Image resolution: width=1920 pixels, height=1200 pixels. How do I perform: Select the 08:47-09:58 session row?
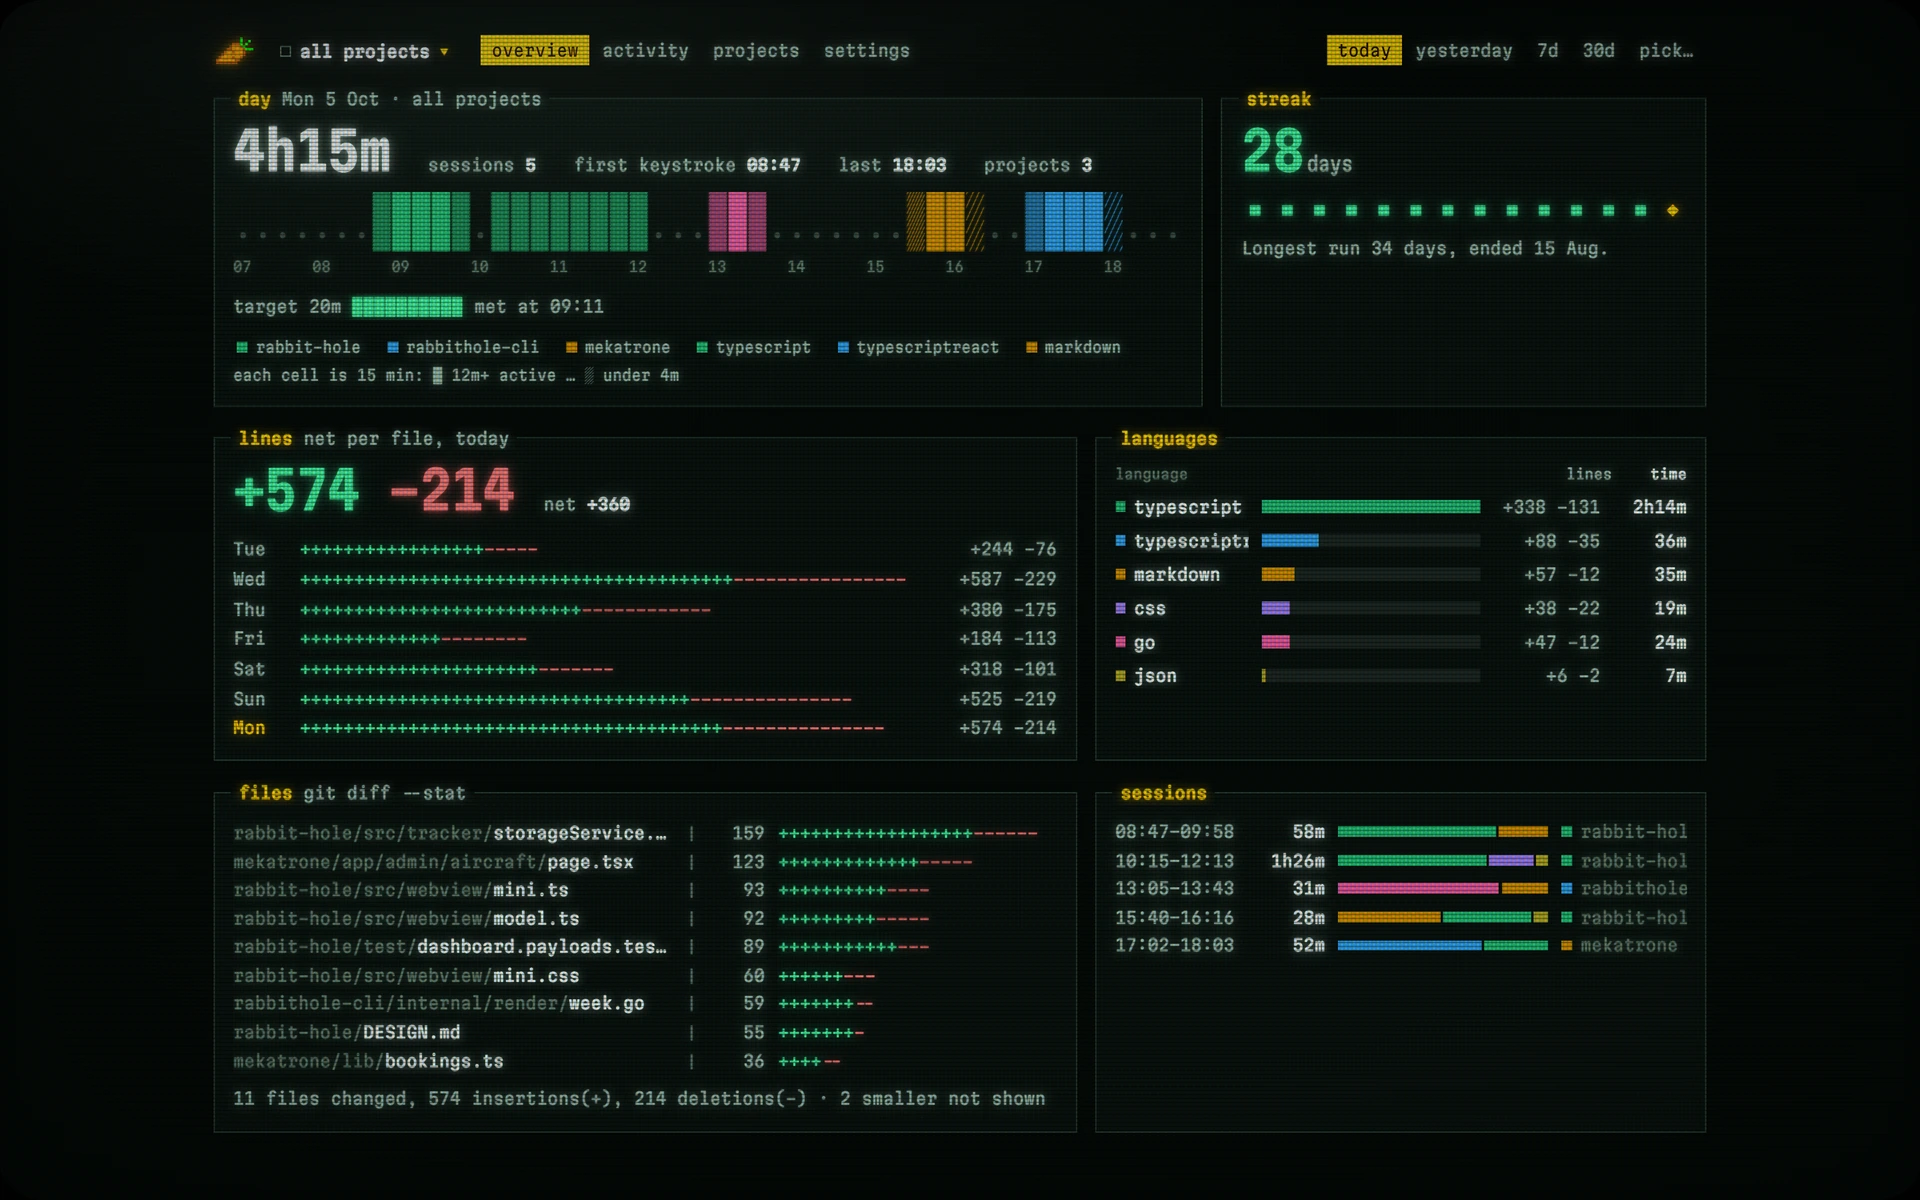click(1401, 831)
